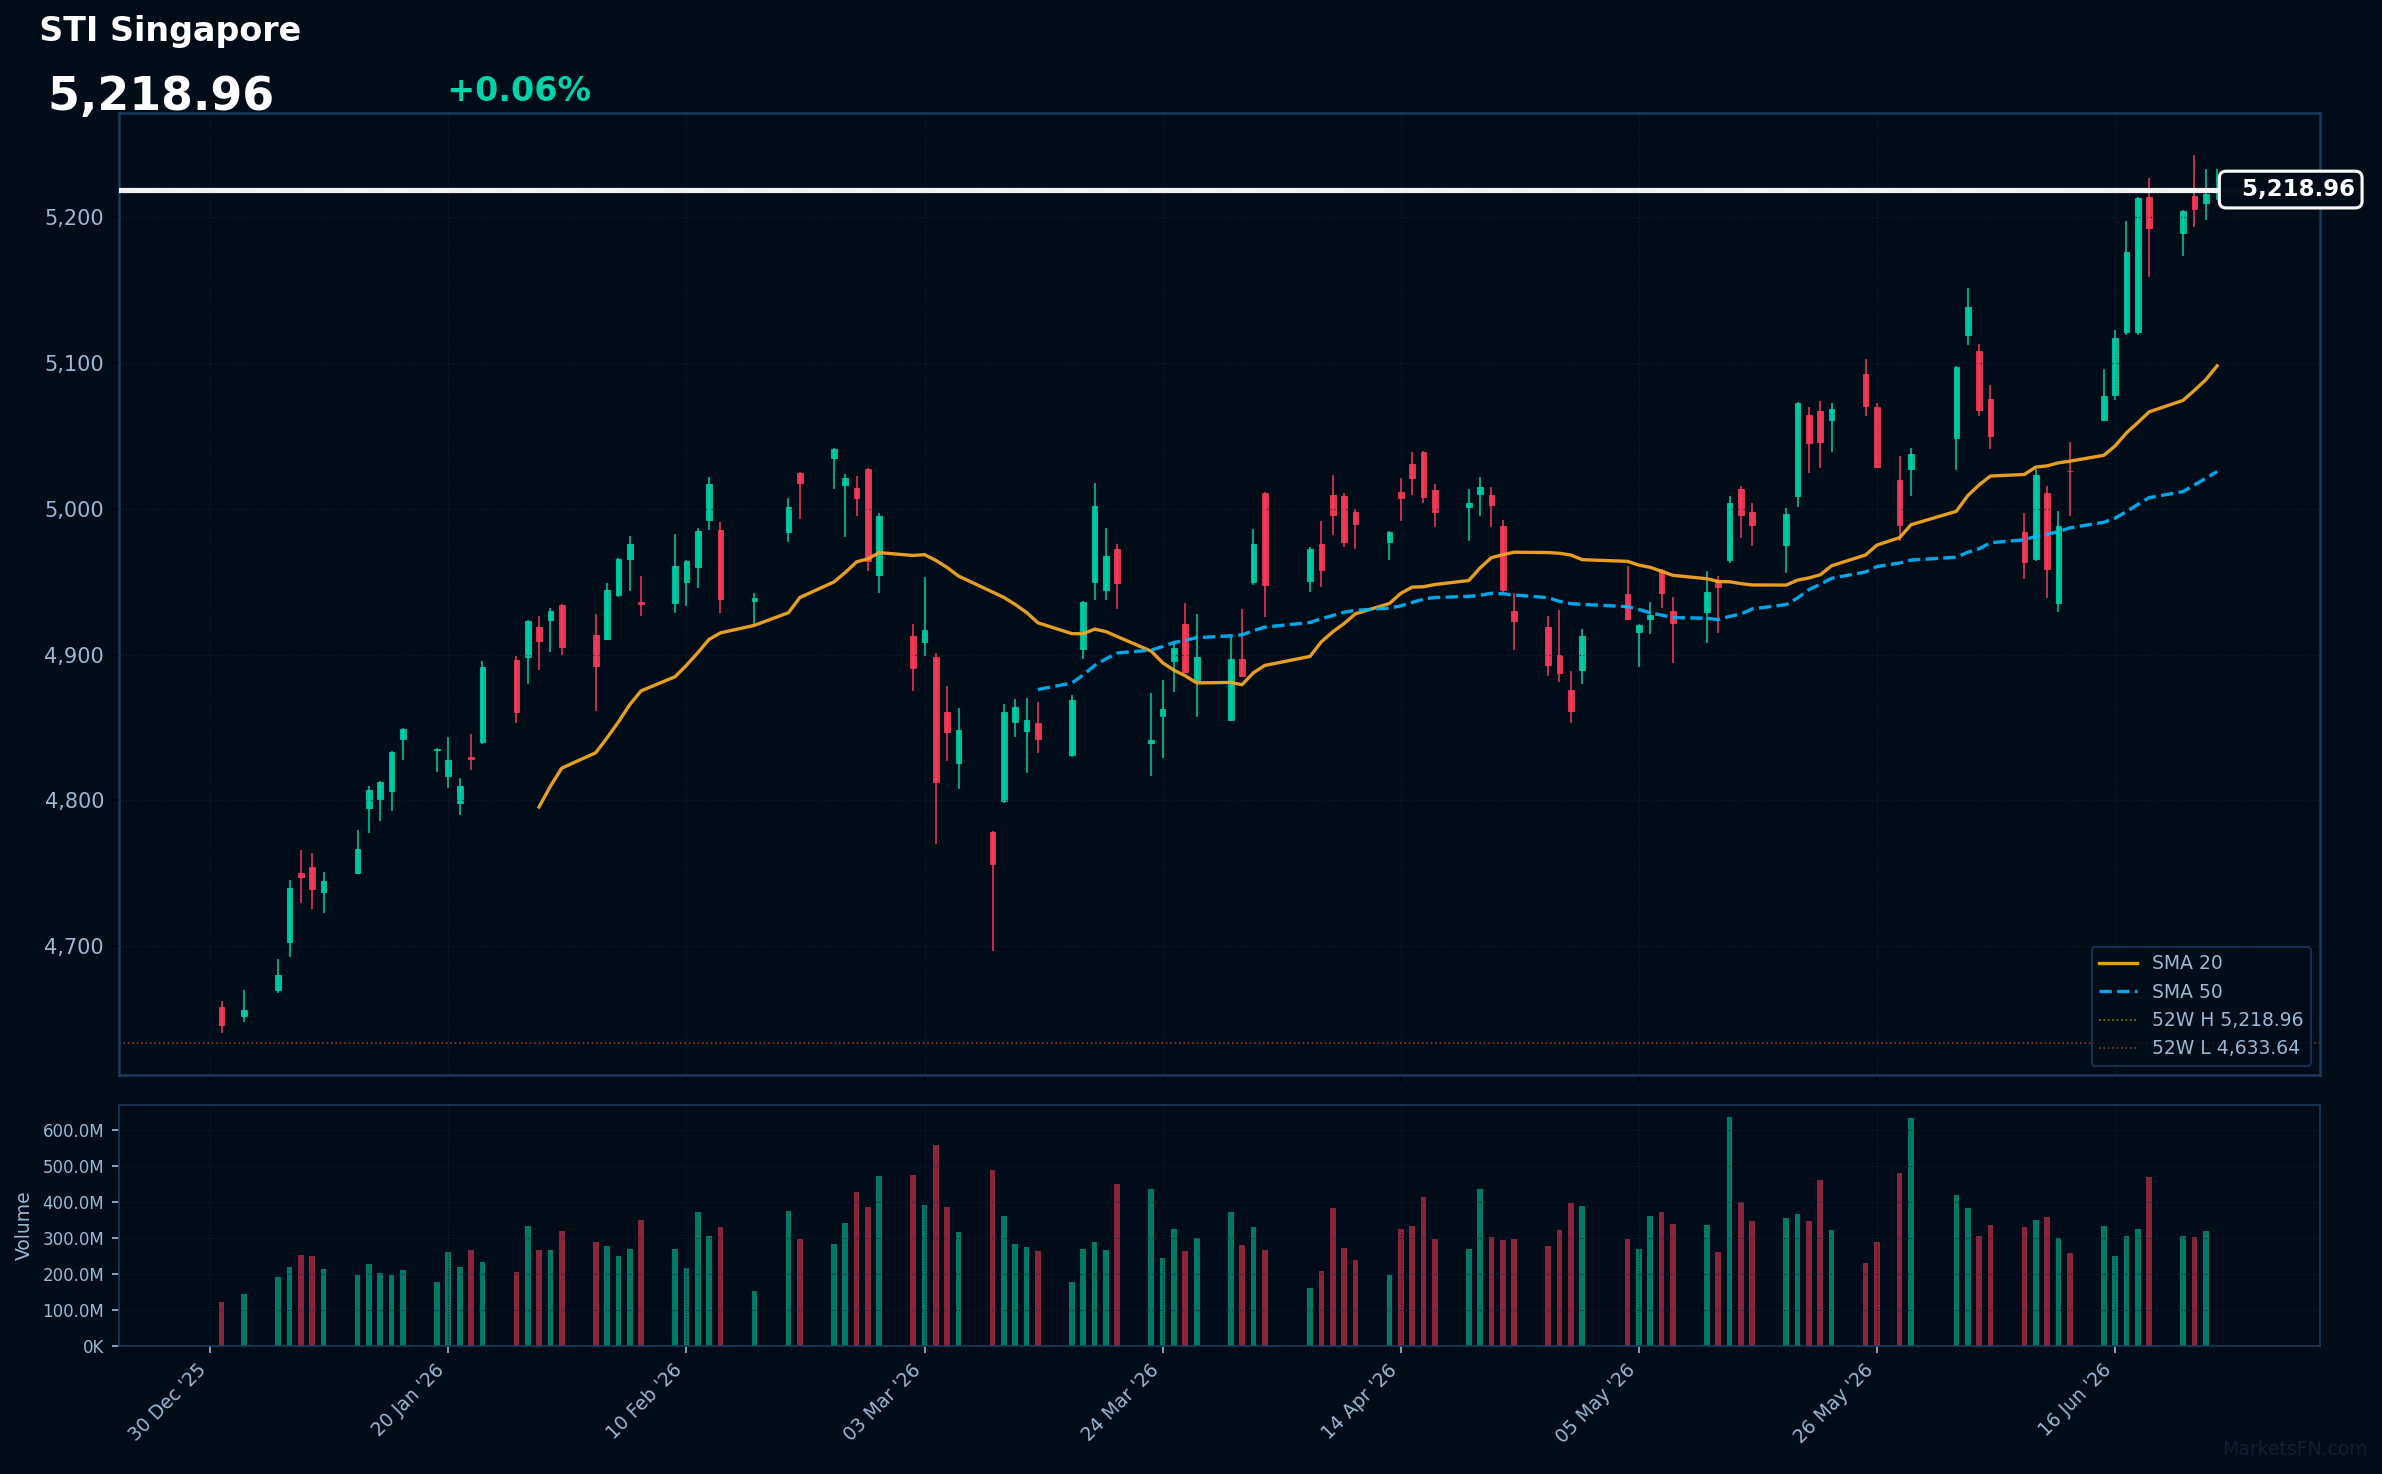
Task: Click the 200.0M volume axis label
Action: tap(73, 1275)
